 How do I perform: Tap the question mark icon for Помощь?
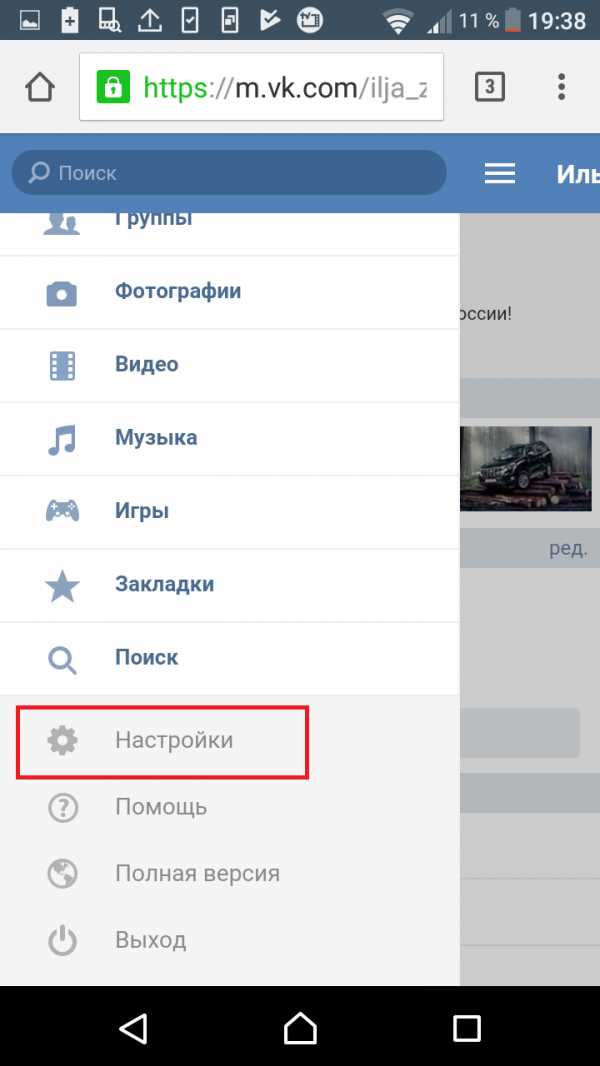click(63, 808)
